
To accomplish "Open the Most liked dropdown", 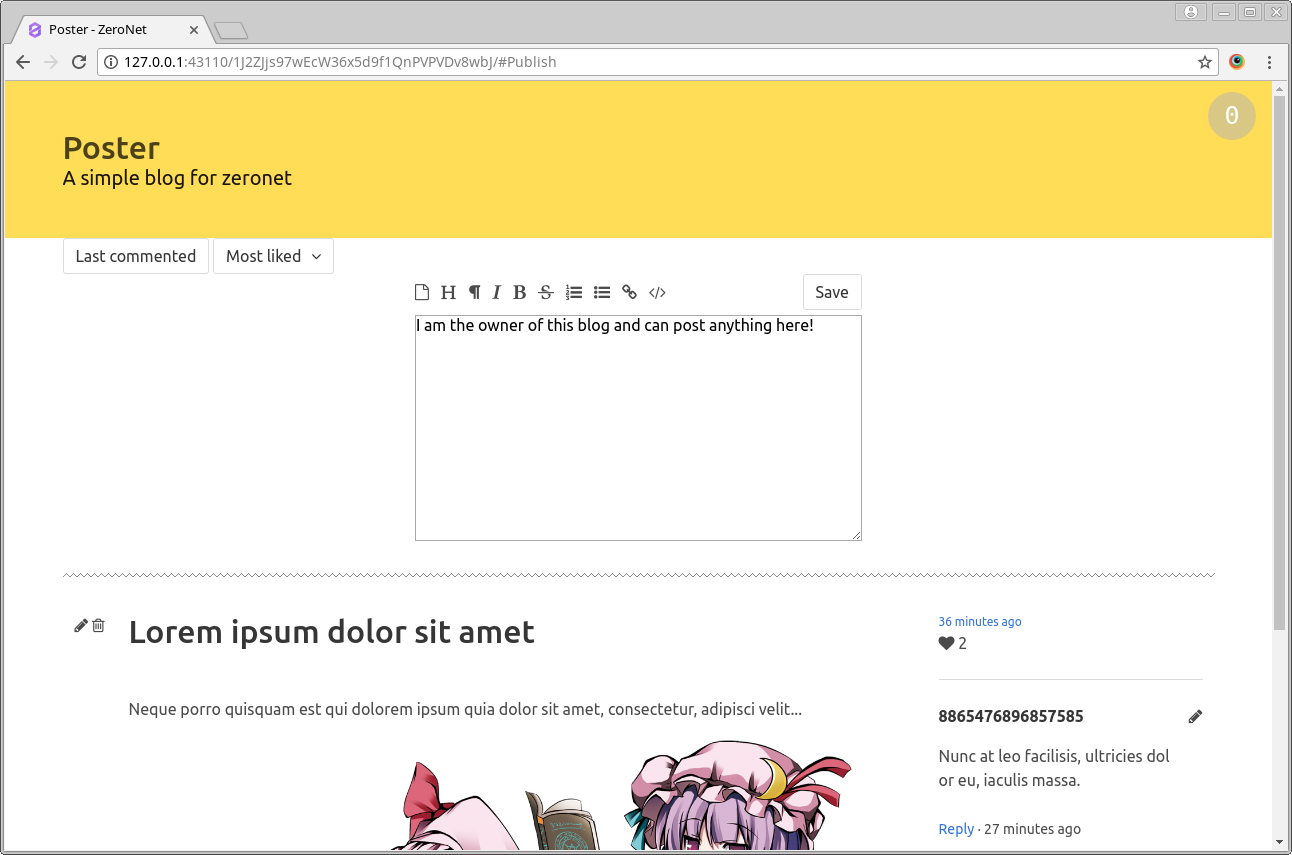I will tap(273, 256).
